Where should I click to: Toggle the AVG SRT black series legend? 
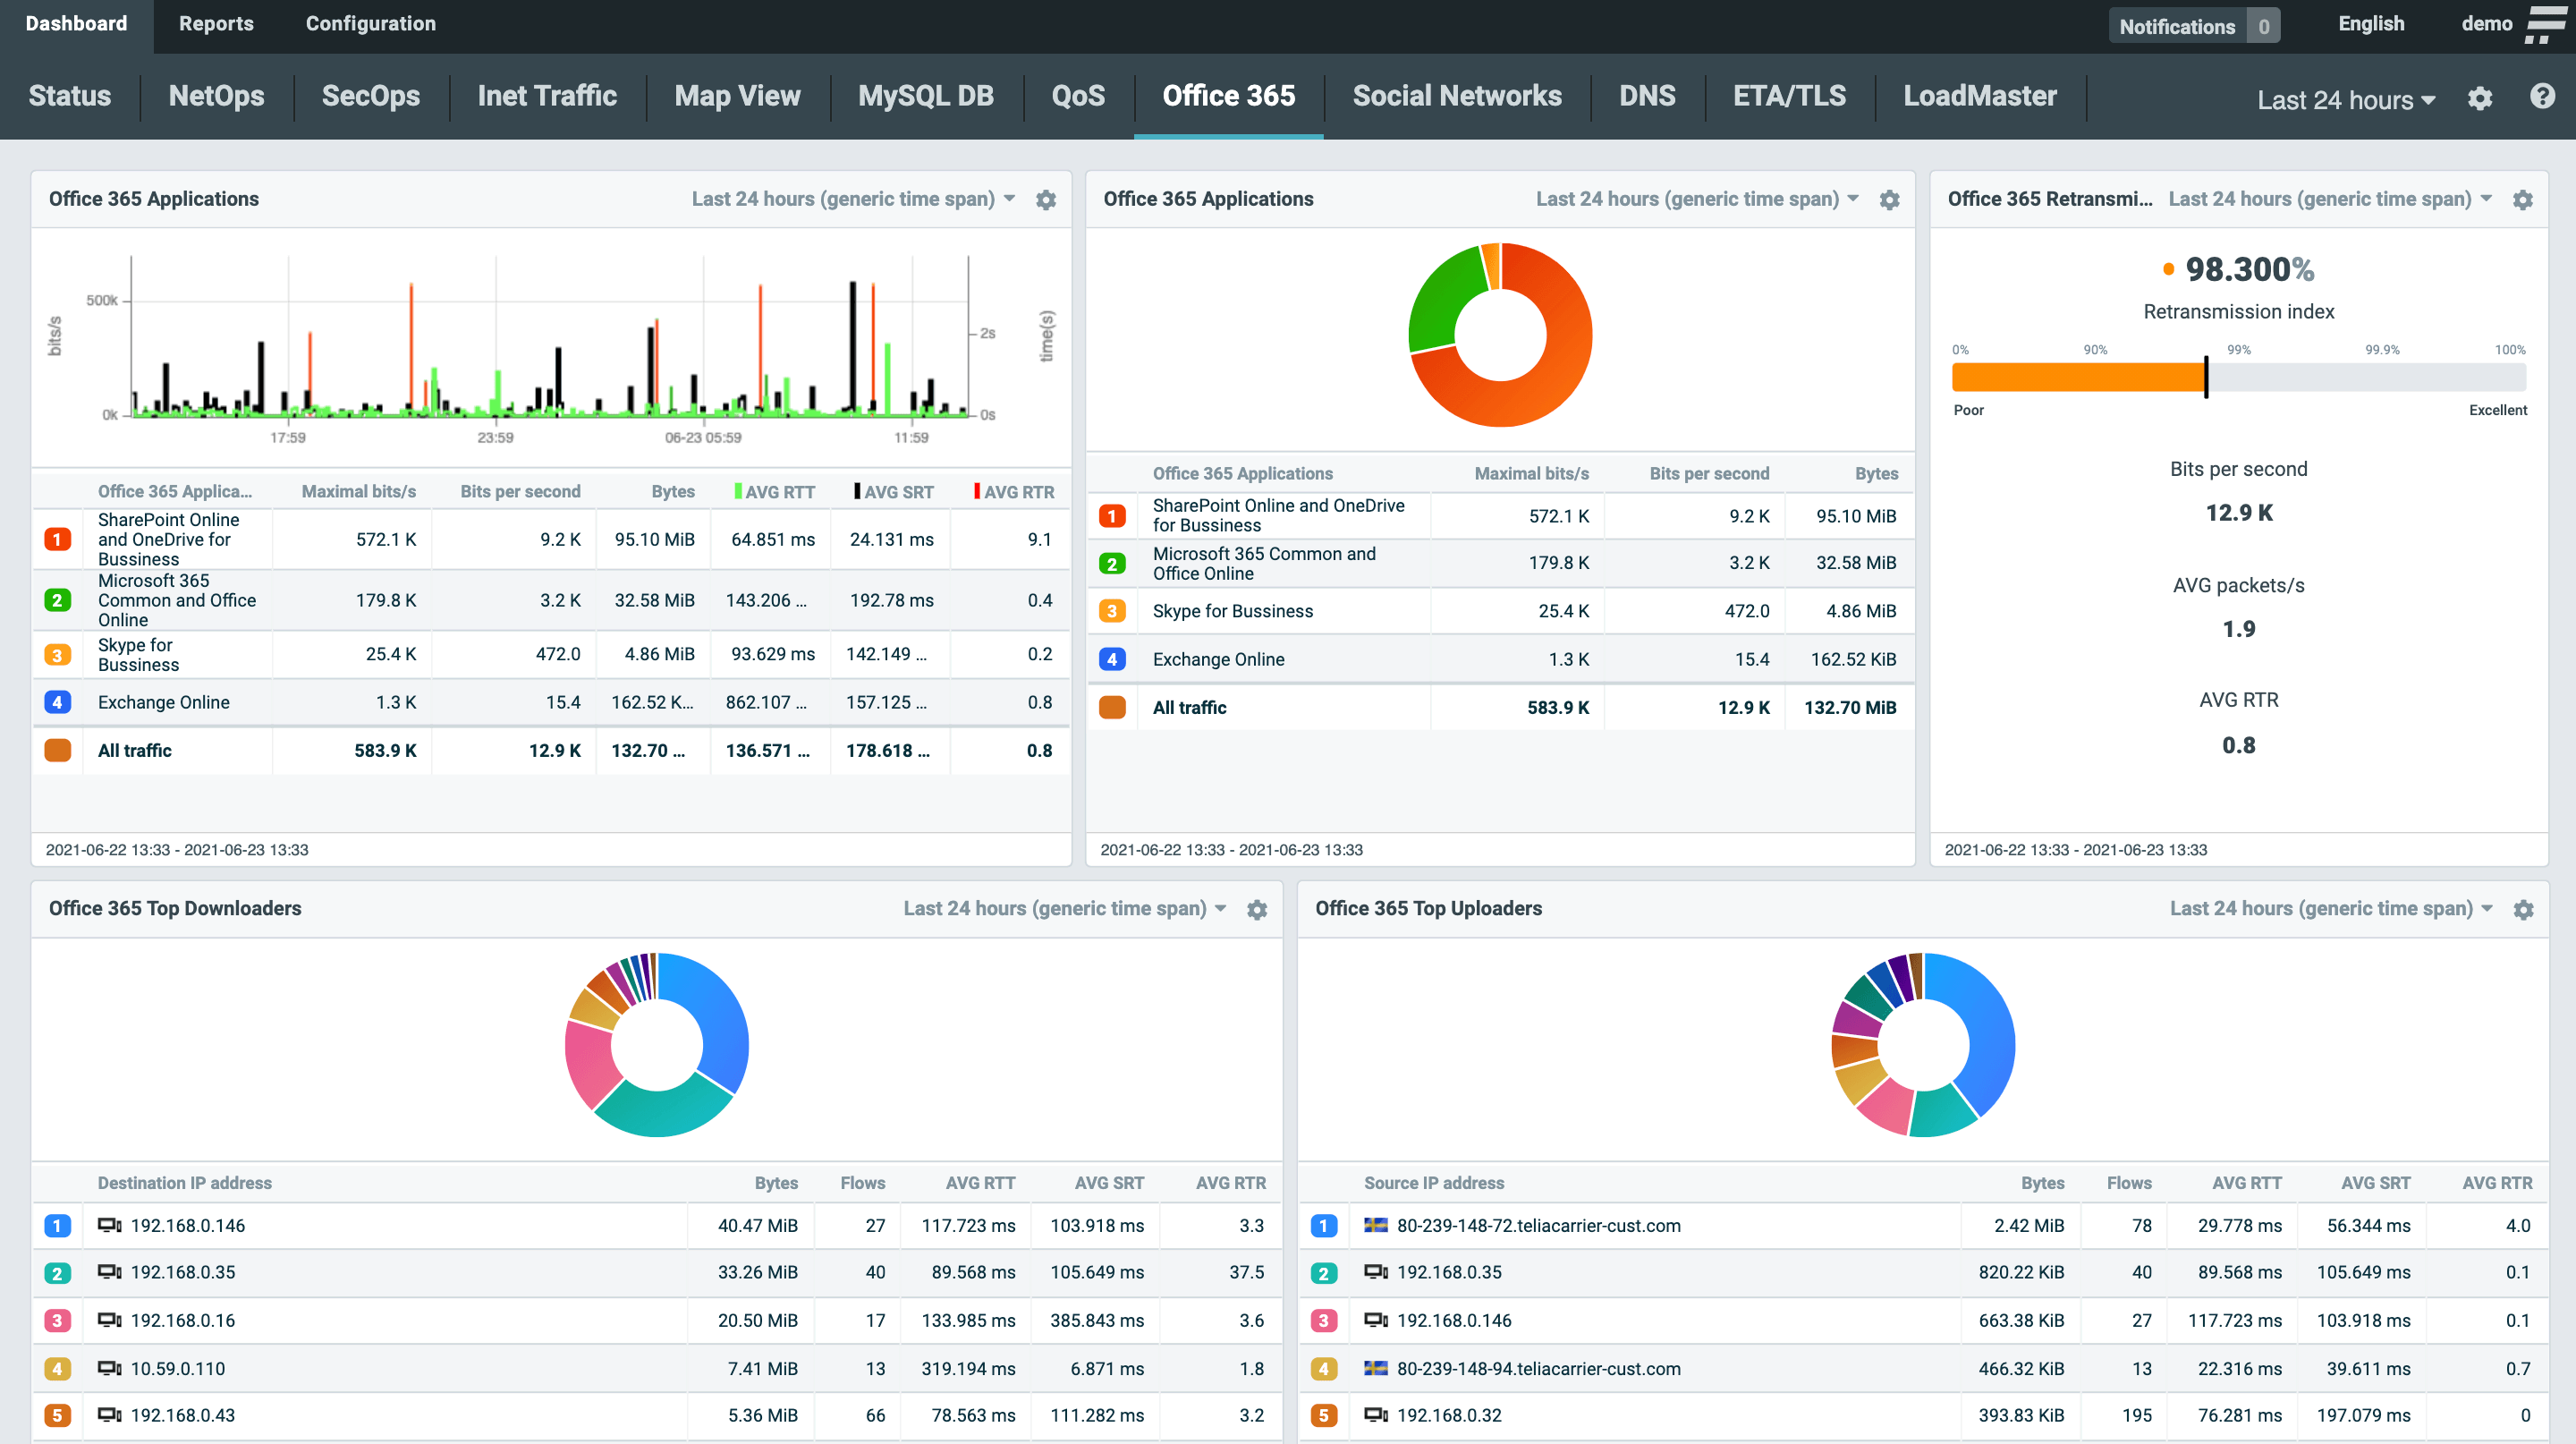[x=892, y=492]
